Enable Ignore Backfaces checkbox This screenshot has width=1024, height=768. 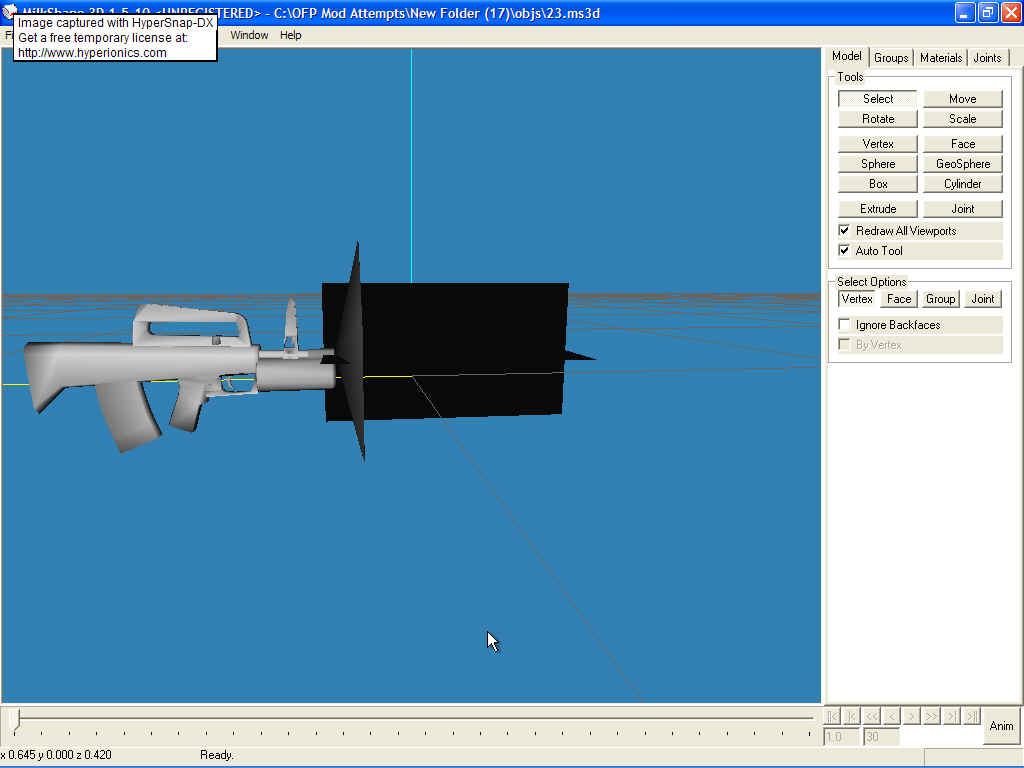point(845,325)
